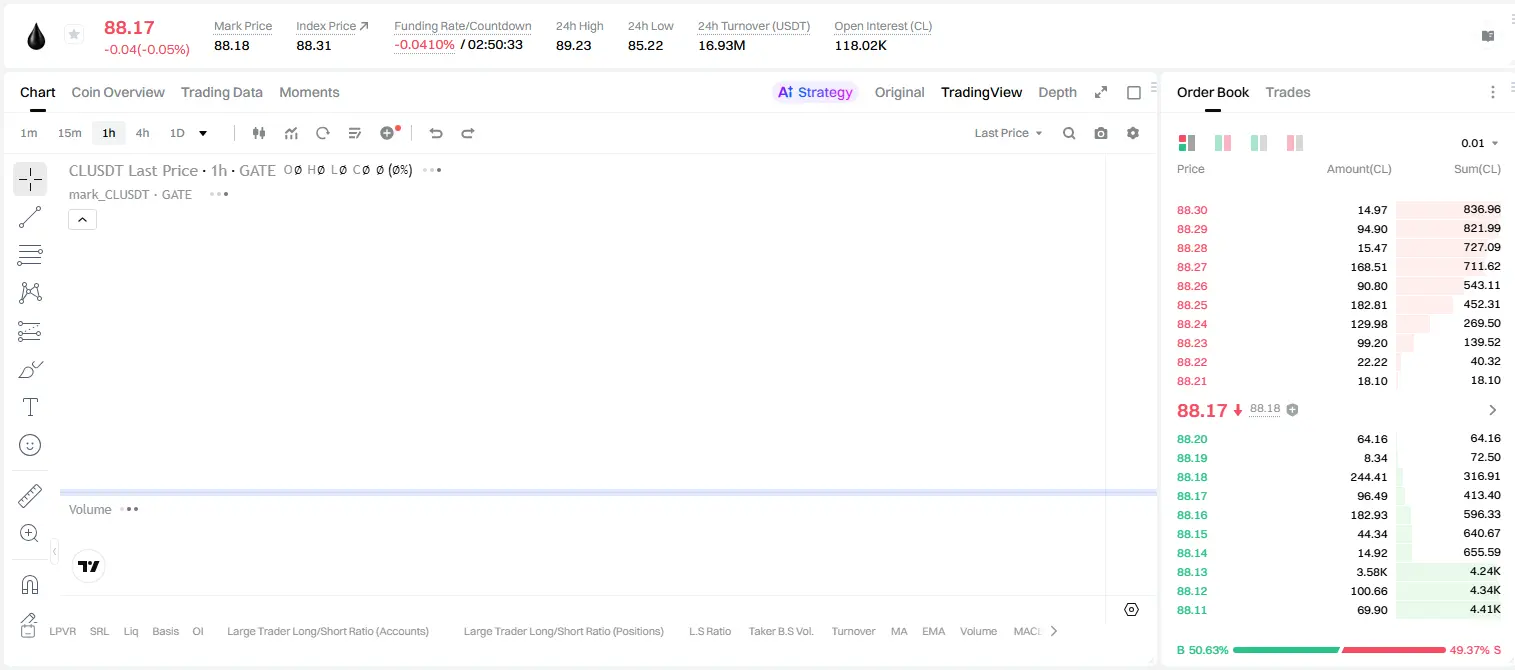The image size is (1515, 670).
Task: Redo the chart action
Action: coord(468,133)
